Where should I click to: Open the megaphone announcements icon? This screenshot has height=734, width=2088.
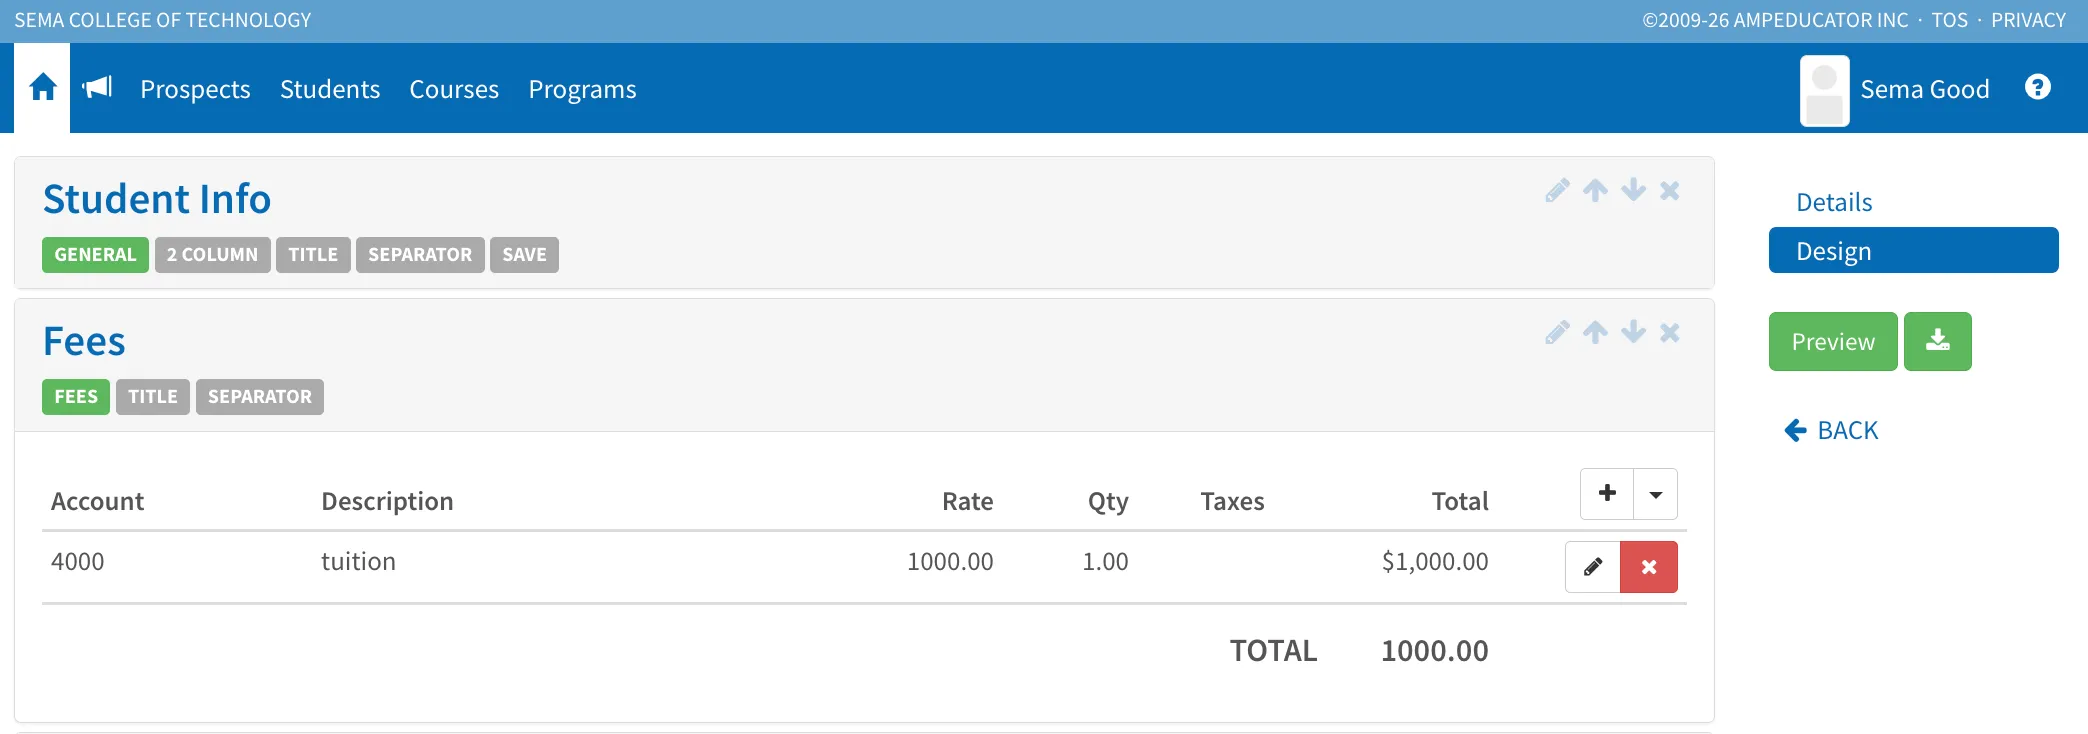(97, 88)
